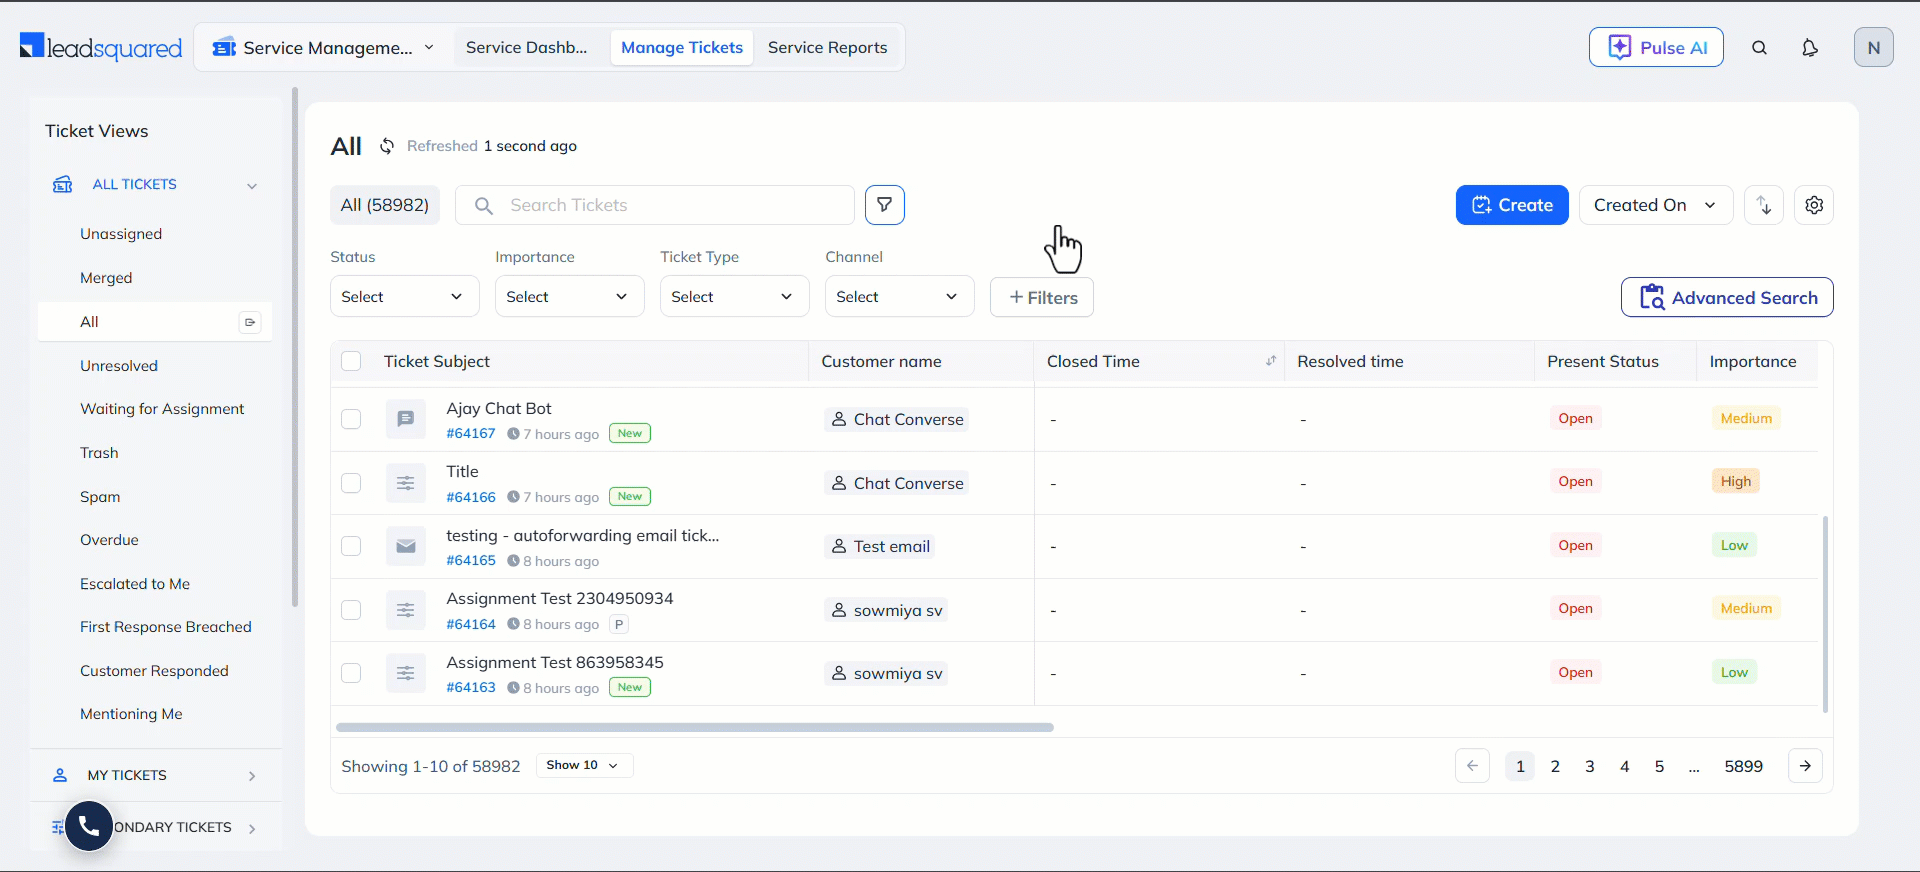The width and height of the screenshot is (1920, 872).
Task: Click the icon of Assignment Test 863958345
Action: click(406, 673)
